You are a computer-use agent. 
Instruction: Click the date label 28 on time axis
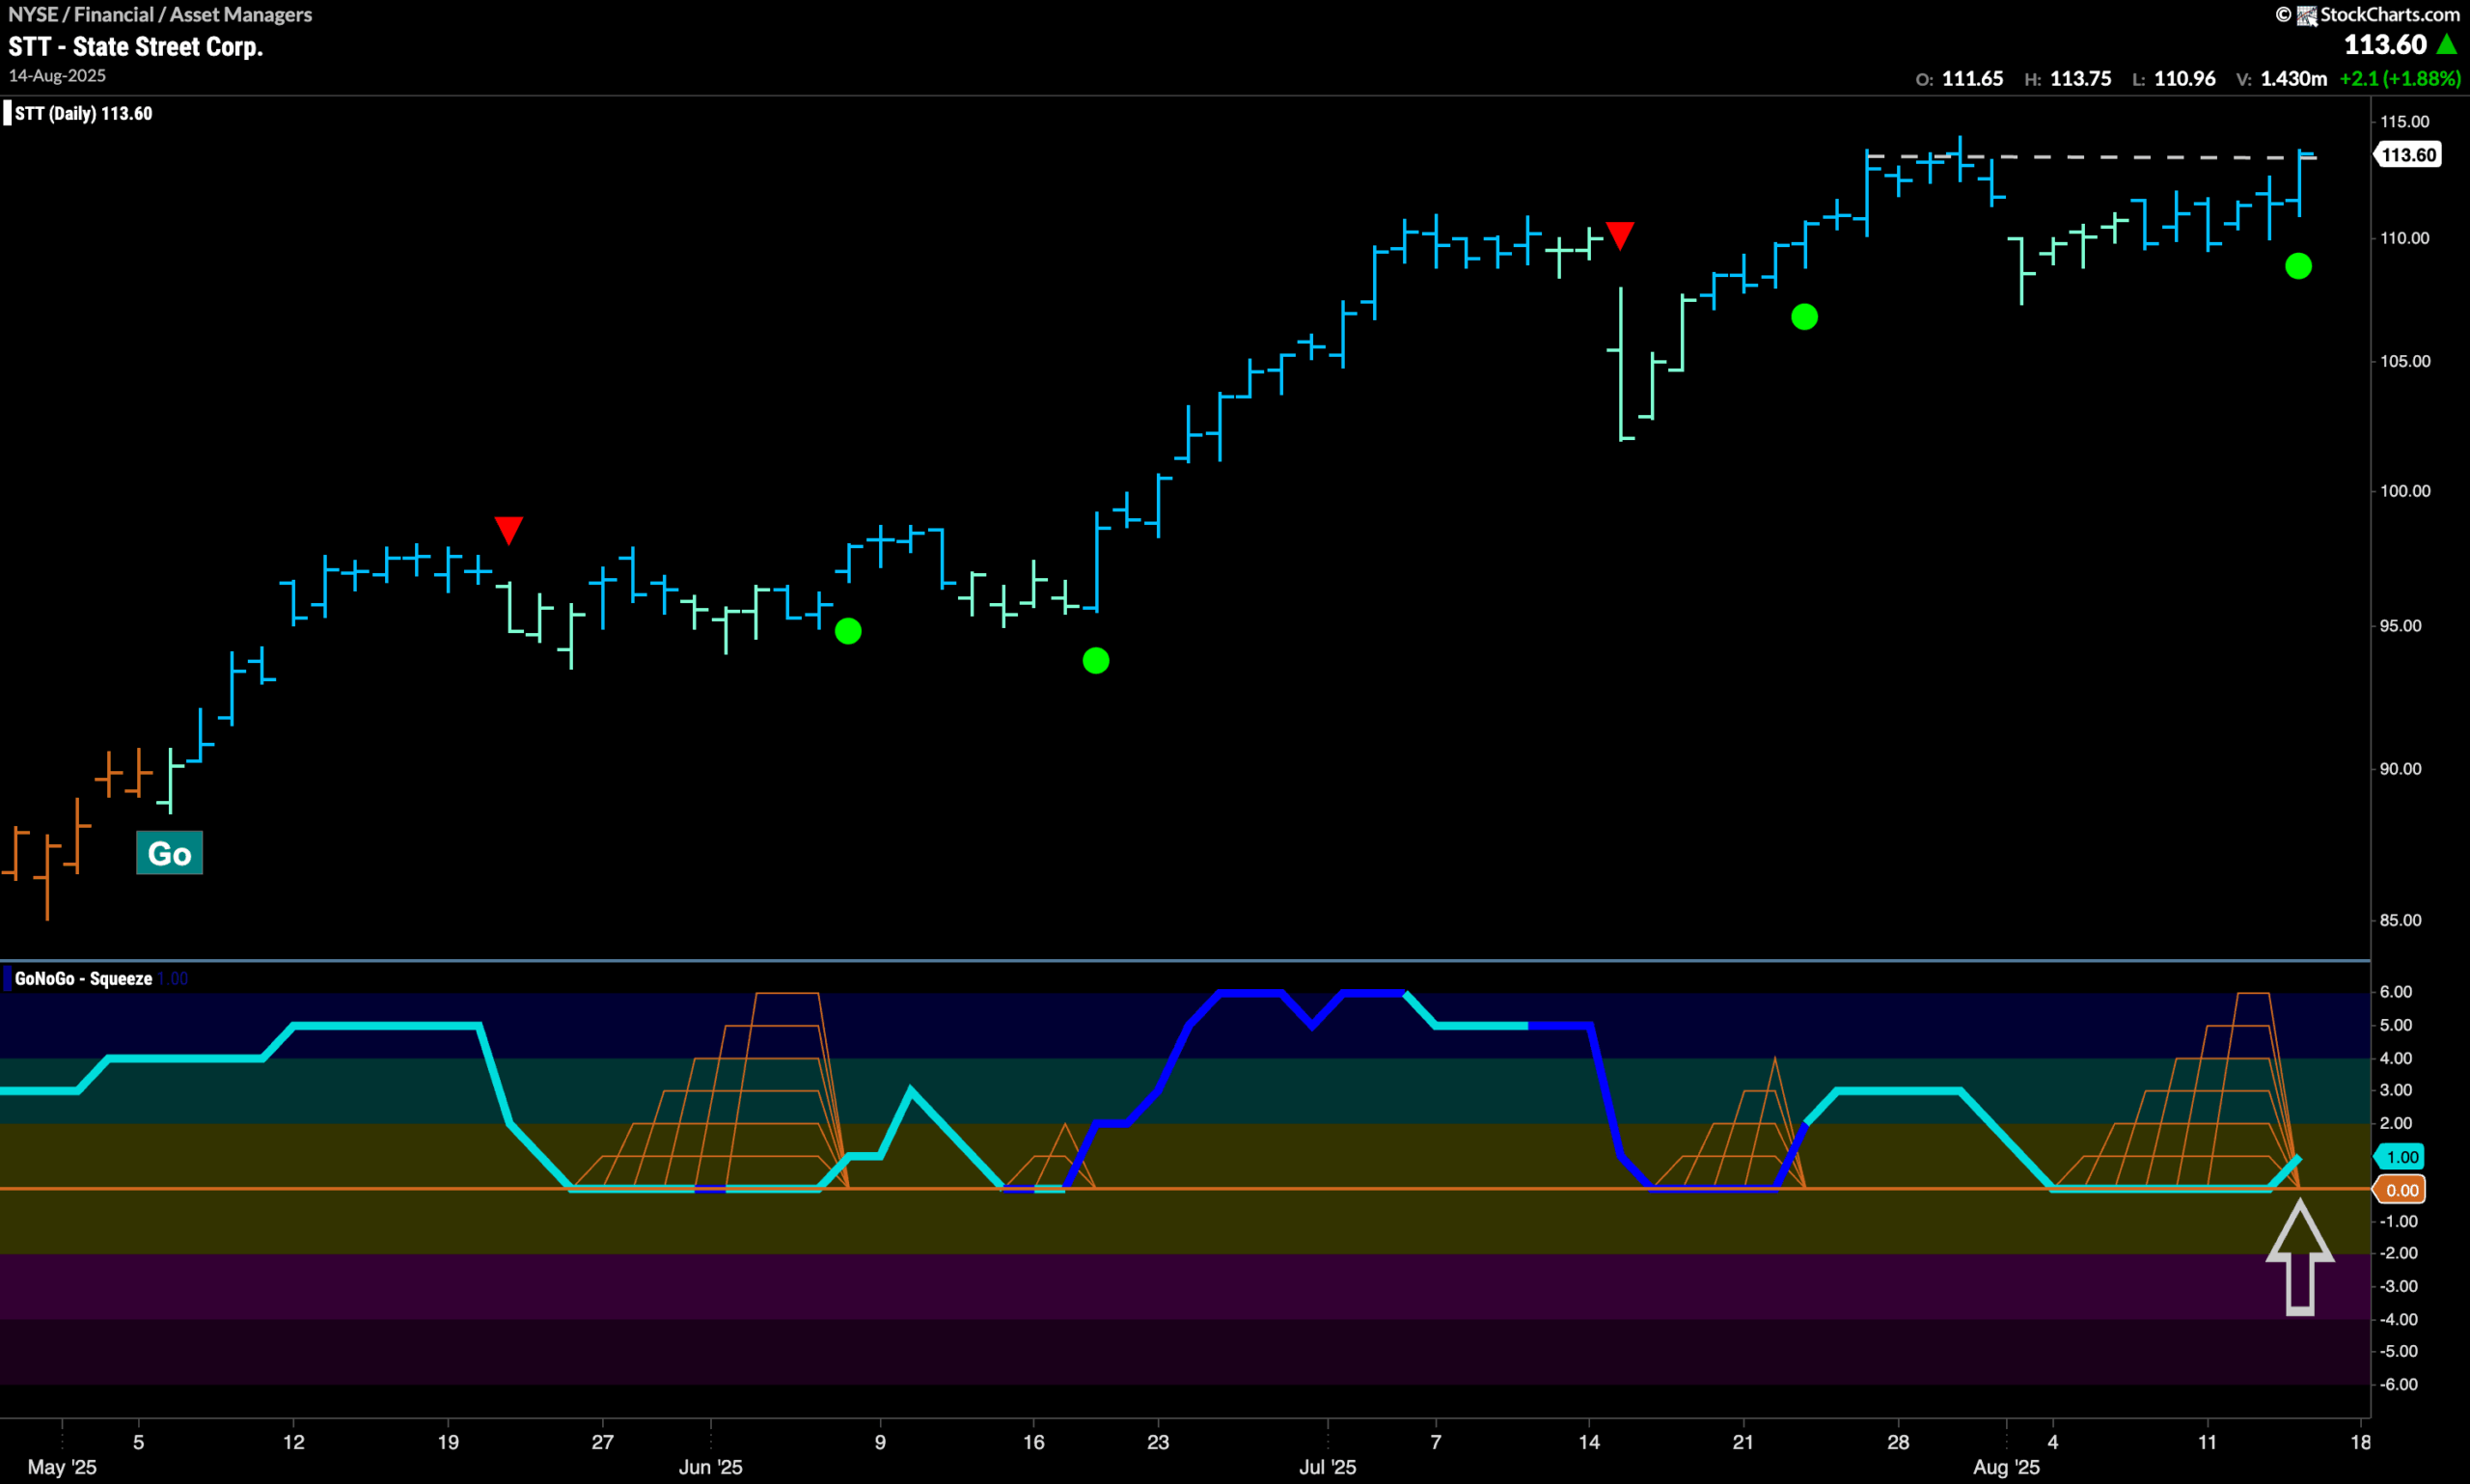[1898, 1441]
